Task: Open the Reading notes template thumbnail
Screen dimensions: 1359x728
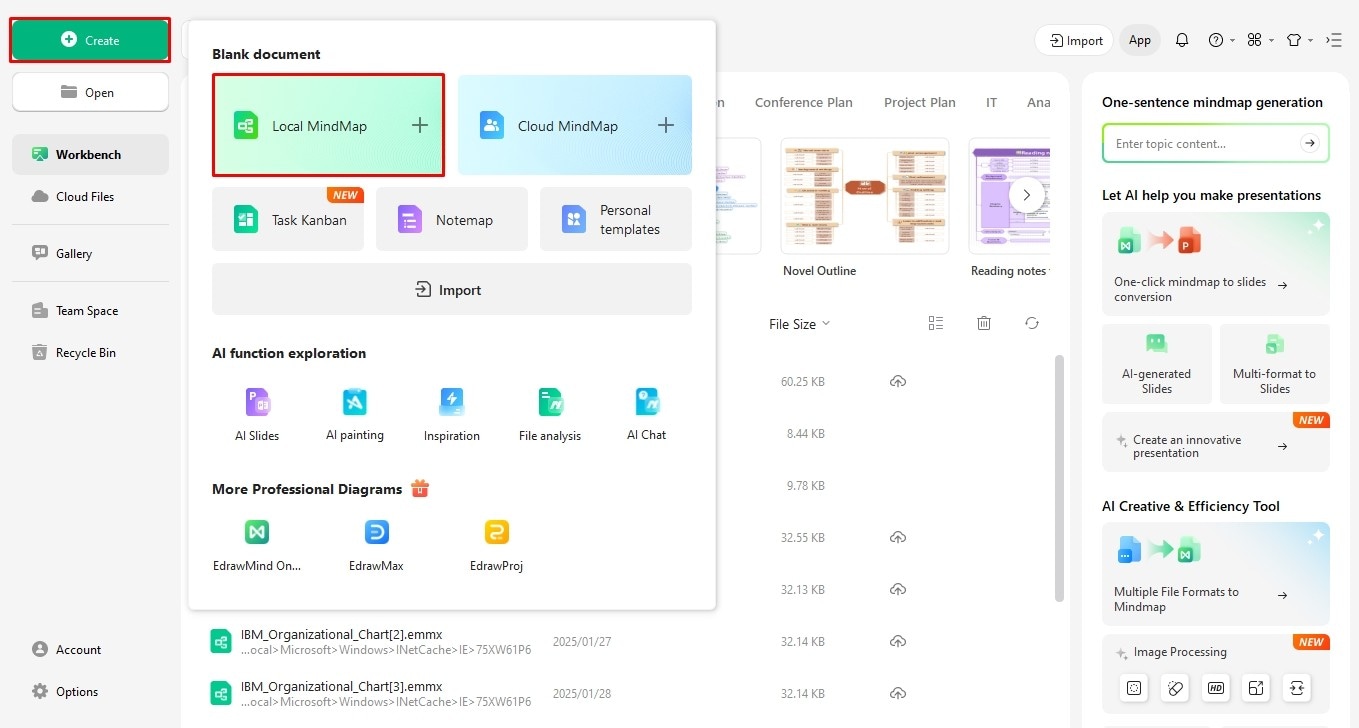Action: point(1009,196)
